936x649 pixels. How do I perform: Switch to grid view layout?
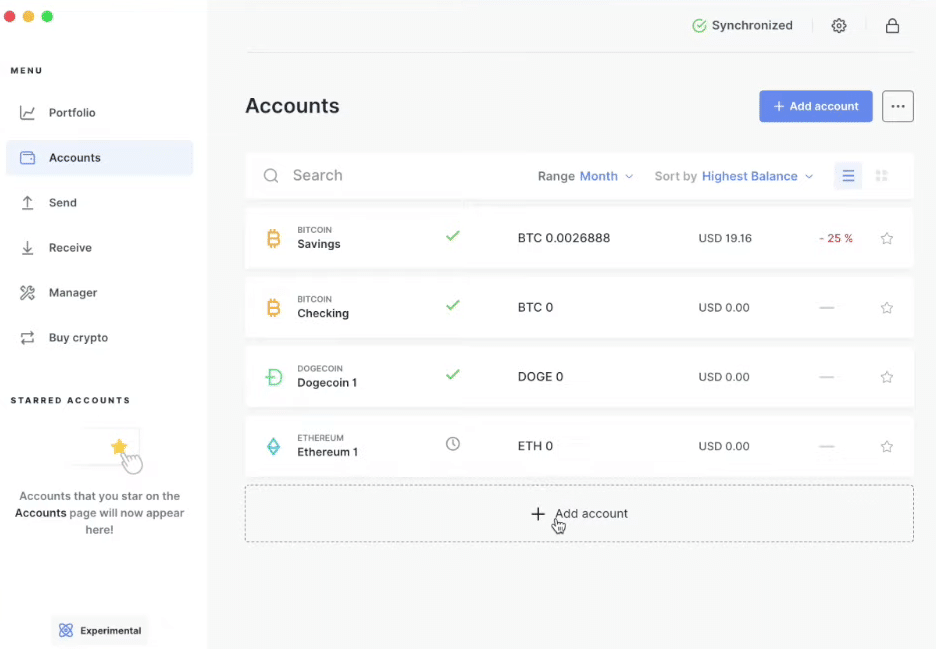[881, 176]
